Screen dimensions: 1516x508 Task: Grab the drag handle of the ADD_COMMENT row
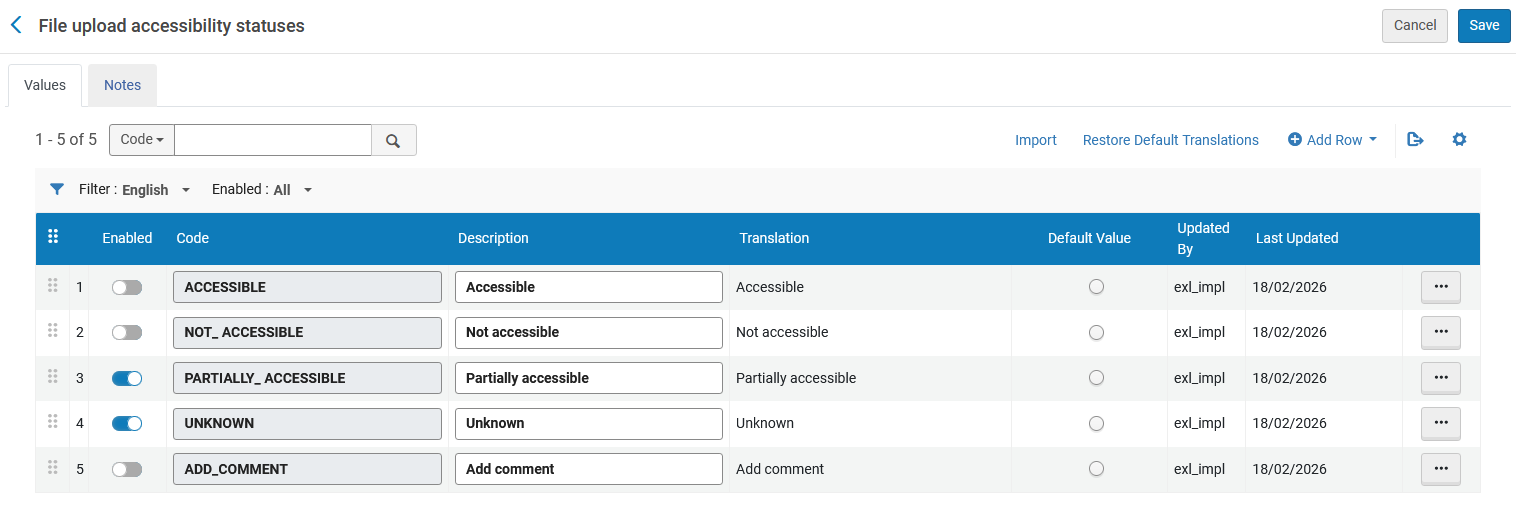pyautogui.click(x=53, y=468)
